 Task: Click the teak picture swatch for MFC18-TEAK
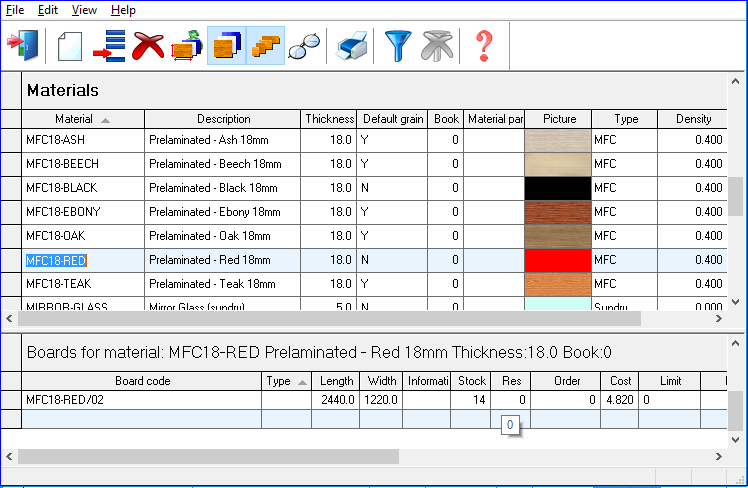pyautogui.click(x=558, y=284)
